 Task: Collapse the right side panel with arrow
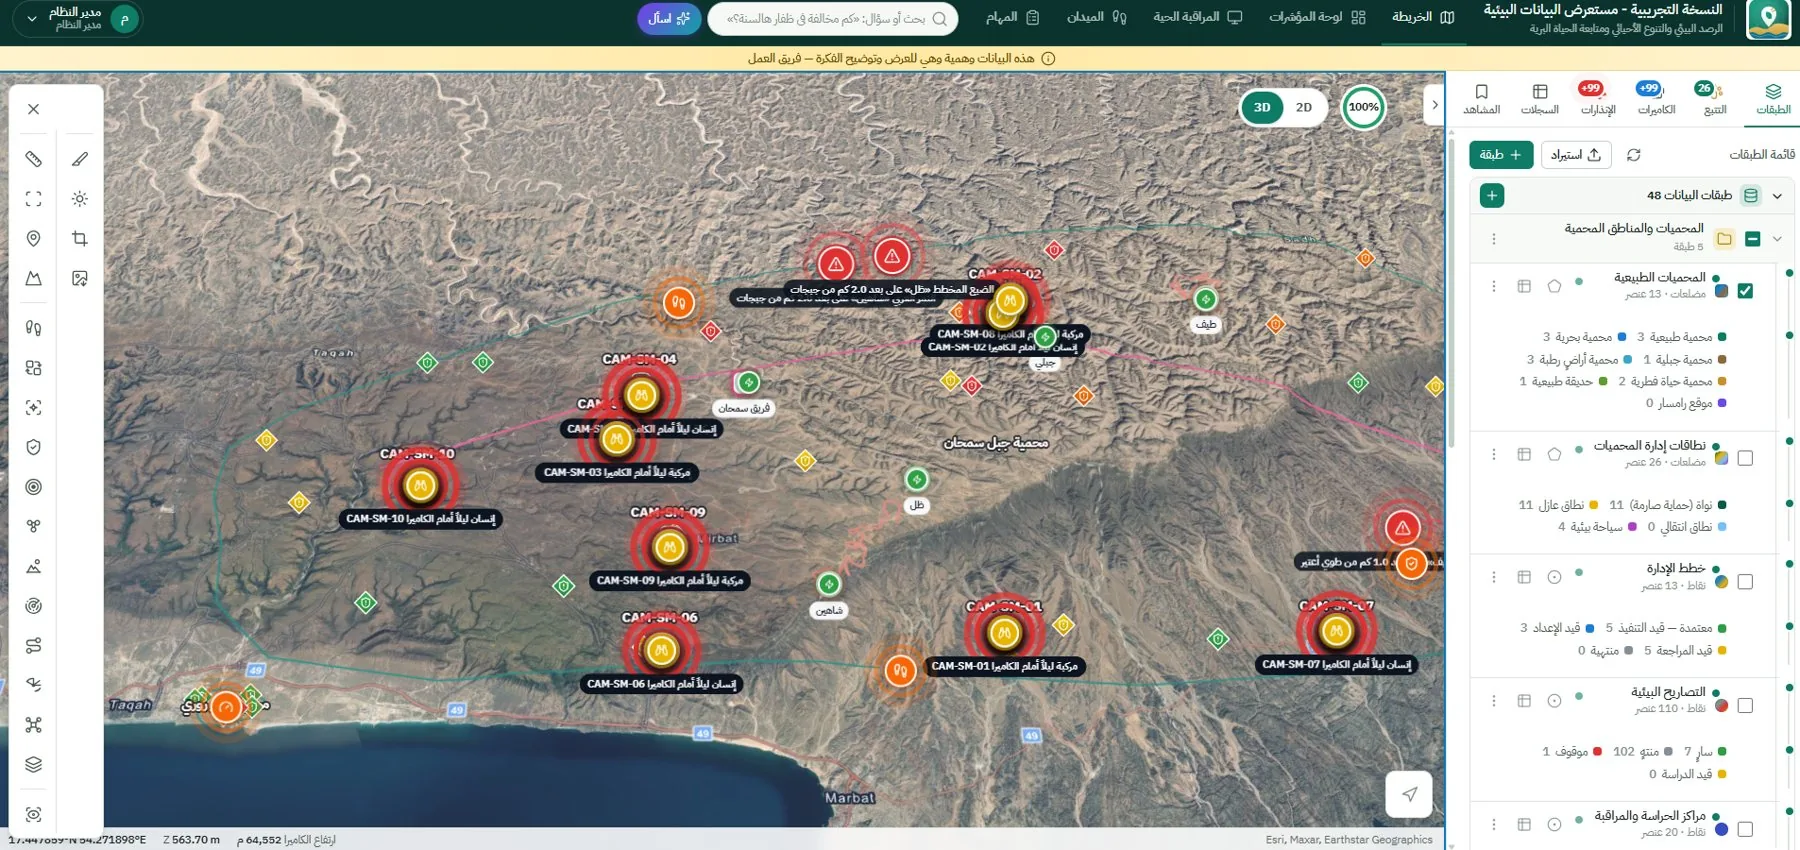tap(1434, 105)
